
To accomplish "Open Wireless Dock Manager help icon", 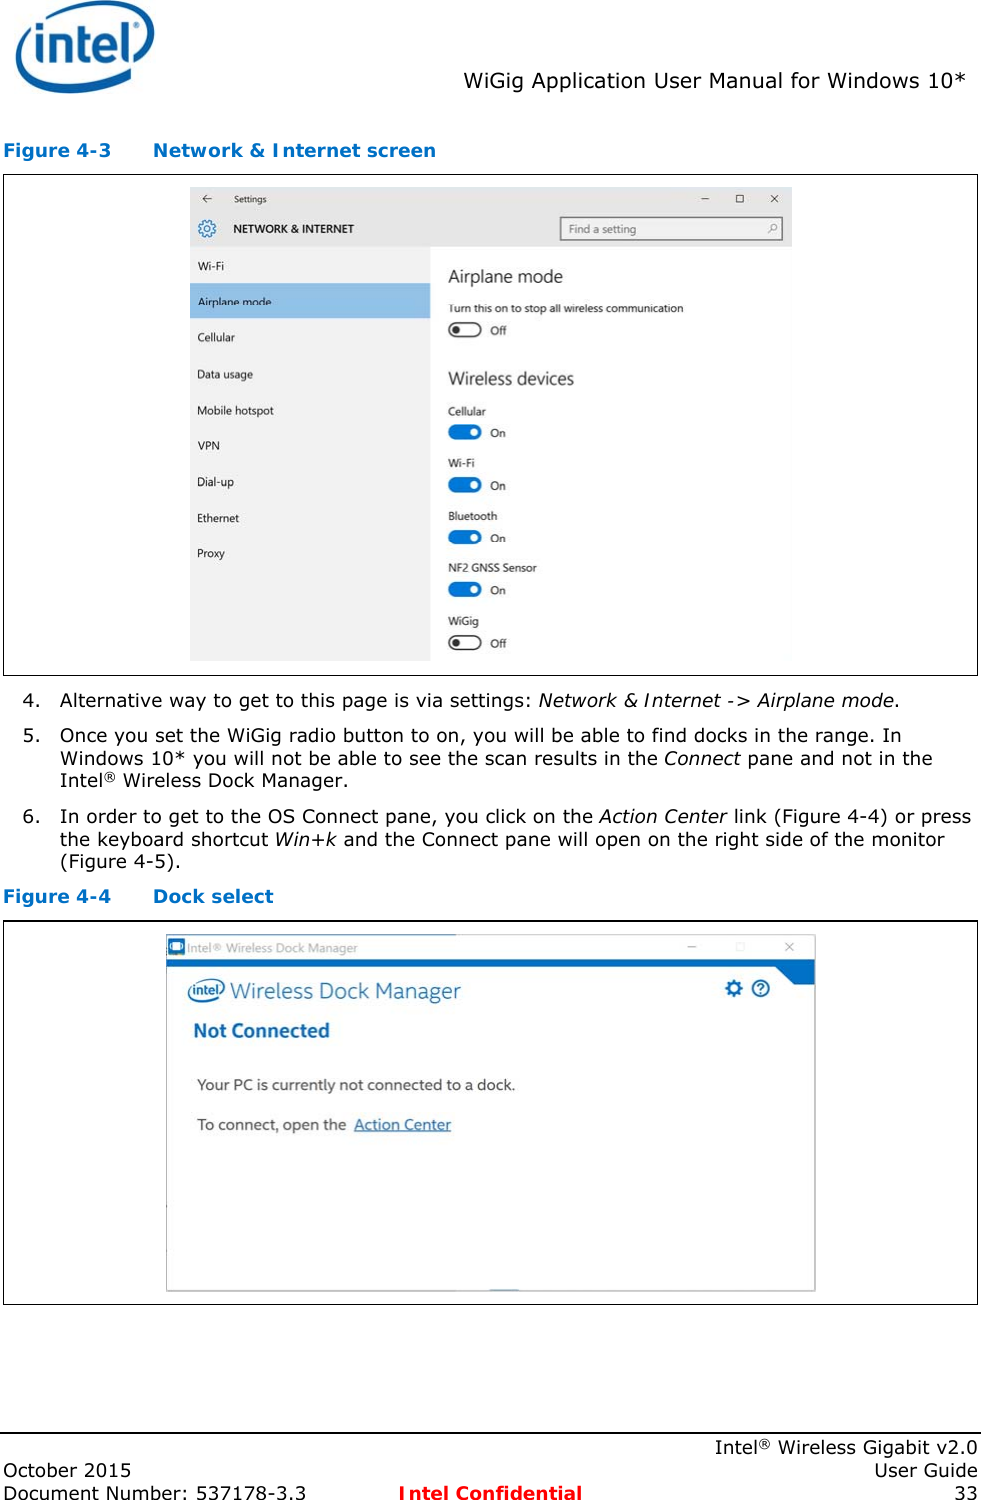I will (761, 988).
